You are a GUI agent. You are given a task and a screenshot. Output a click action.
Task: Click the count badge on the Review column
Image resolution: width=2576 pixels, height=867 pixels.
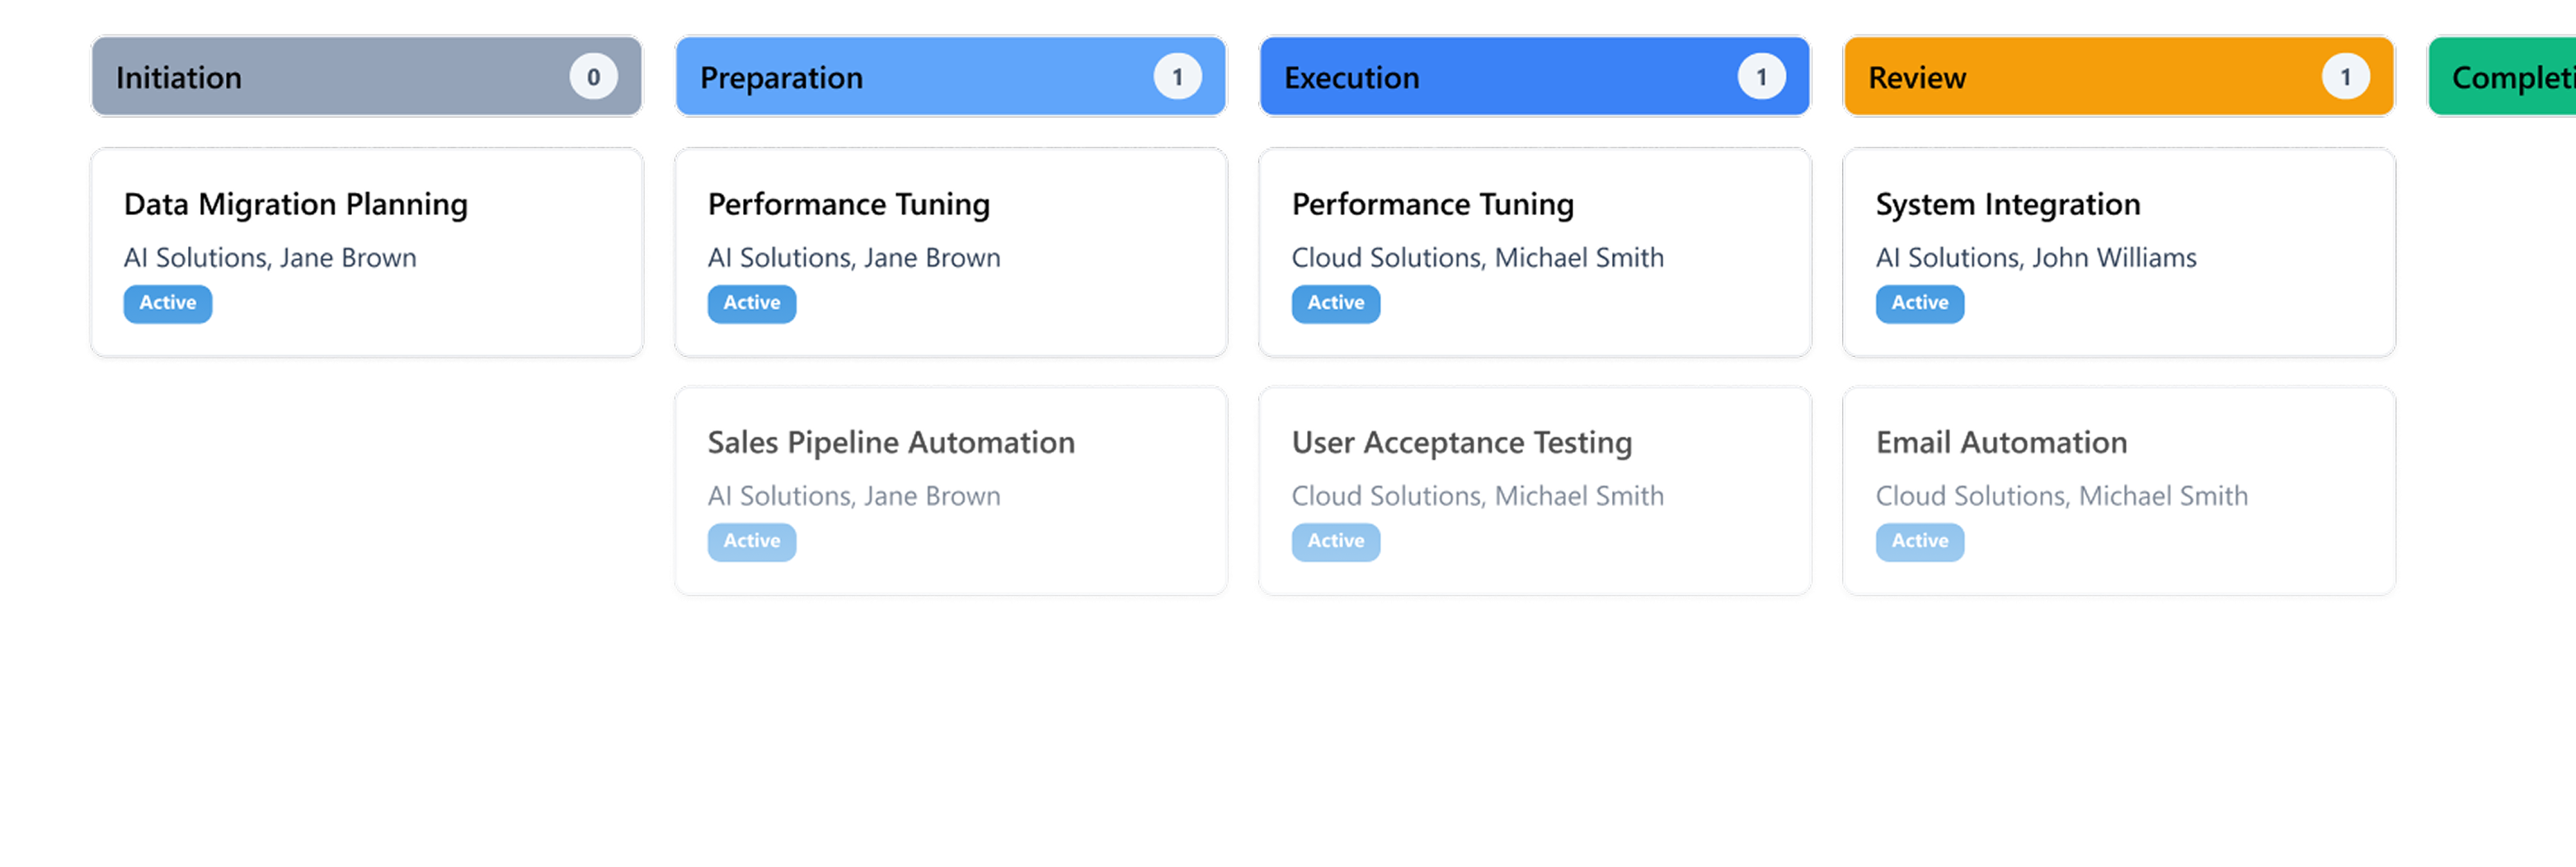pyautogui.click(x=2347, y=75)
